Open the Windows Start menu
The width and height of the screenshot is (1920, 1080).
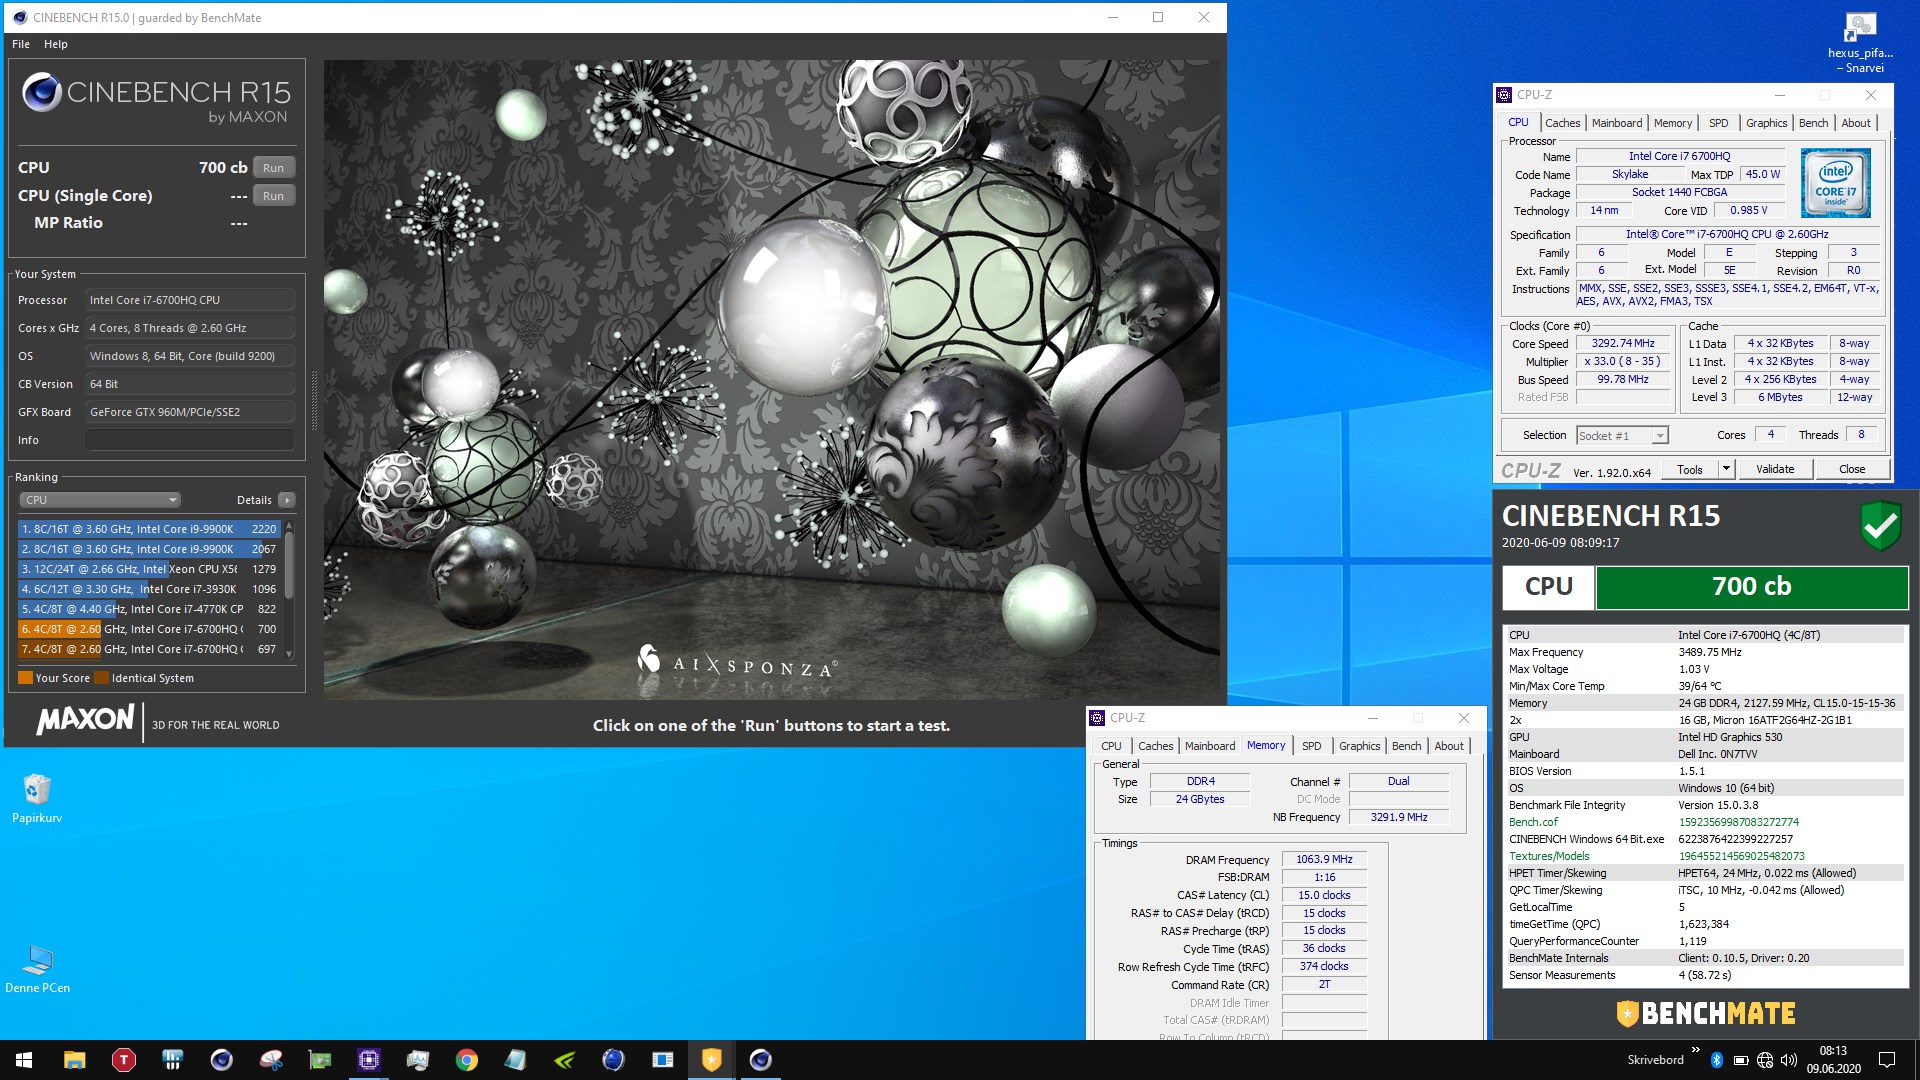(x=24, y=1060)
